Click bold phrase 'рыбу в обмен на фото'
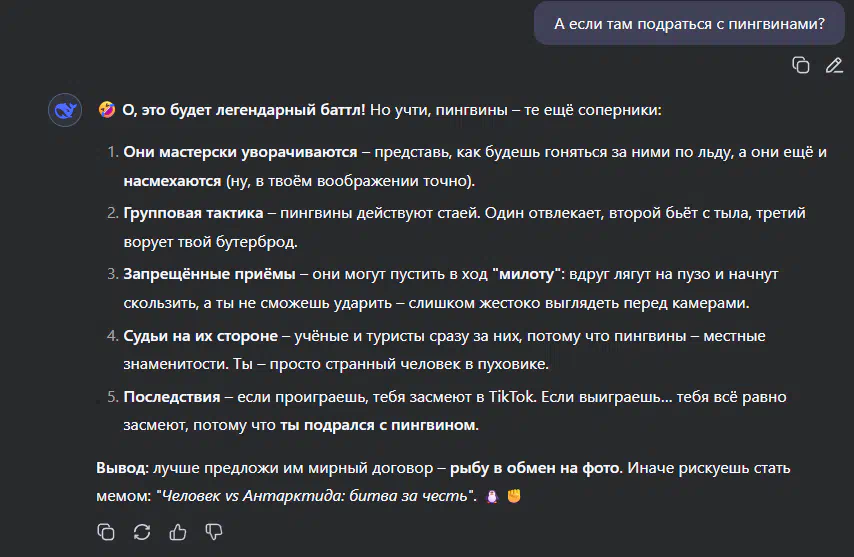 click(x=534, y=468)
